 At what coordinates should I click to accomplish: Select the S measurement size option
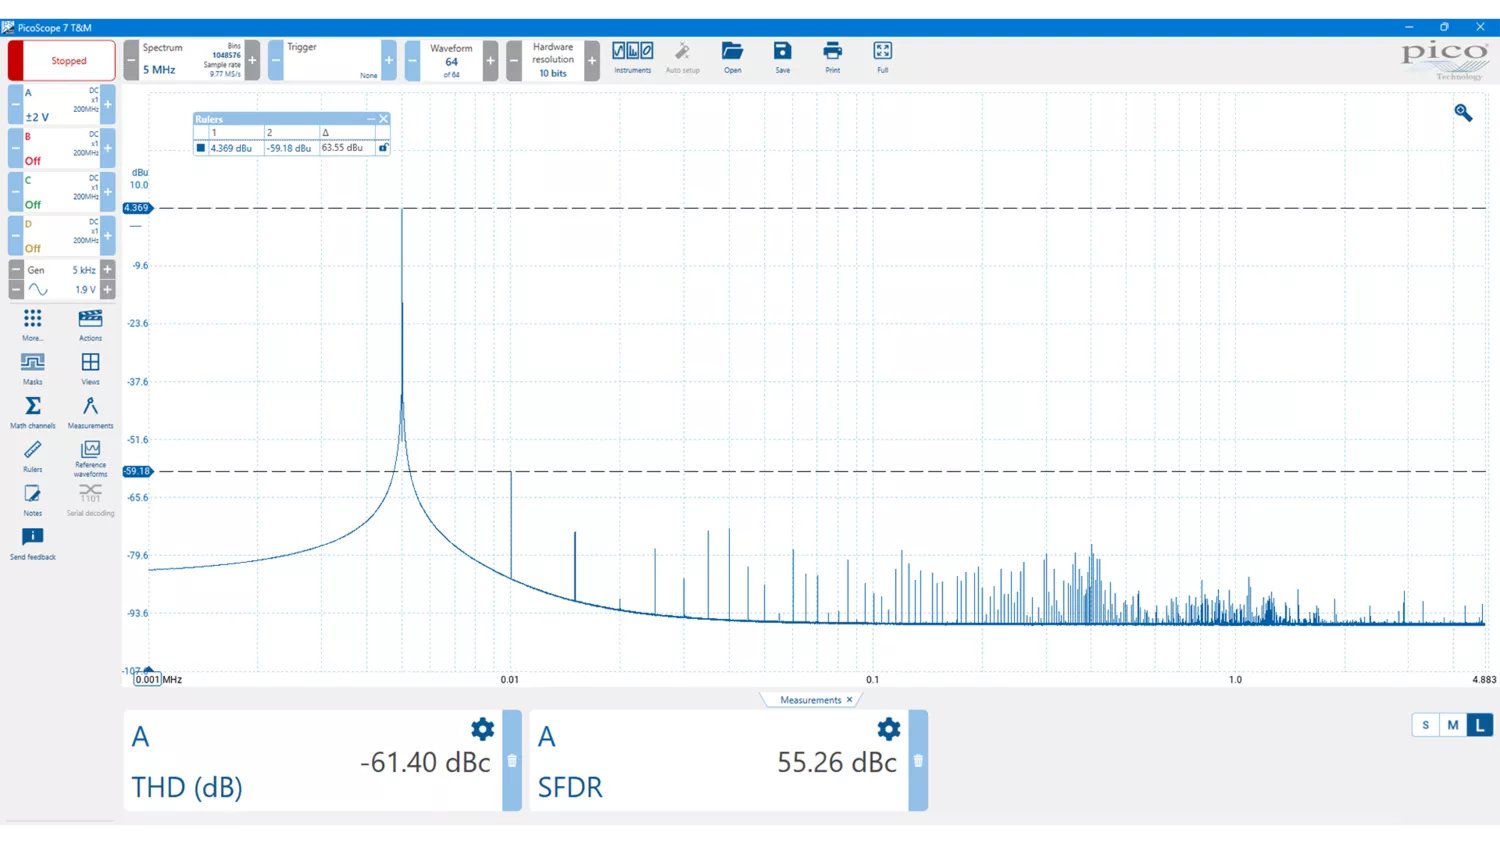[1426, 725]
